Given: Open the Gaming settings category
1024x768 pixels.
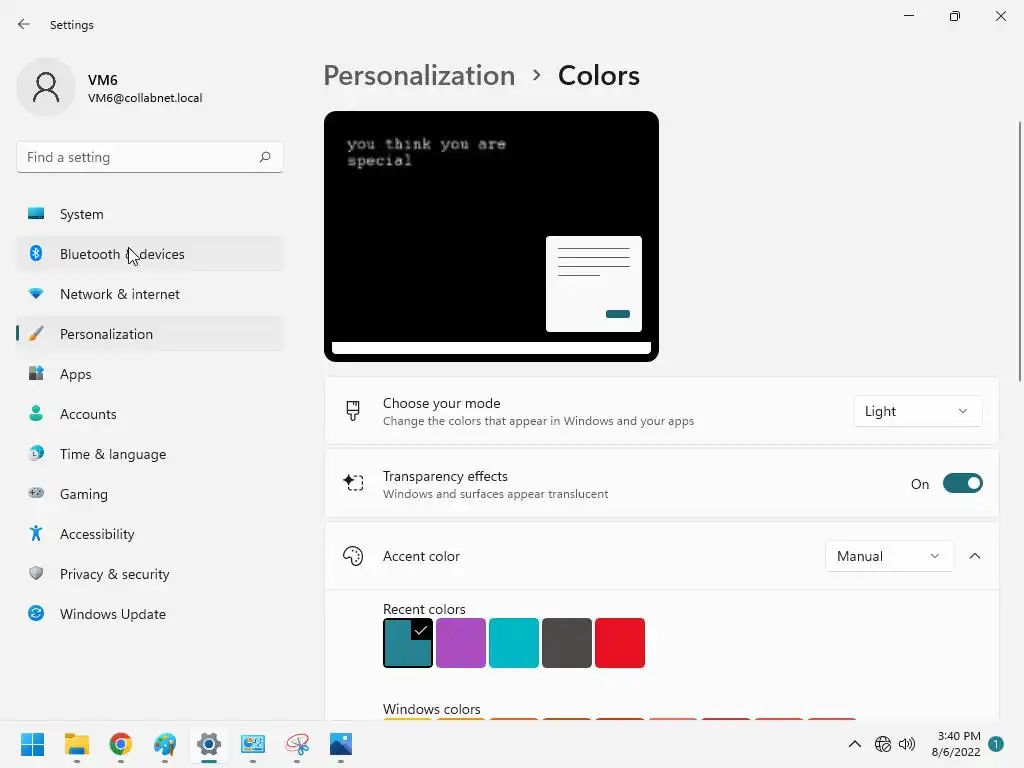Looking at the screenshot, I should point(150,494).
